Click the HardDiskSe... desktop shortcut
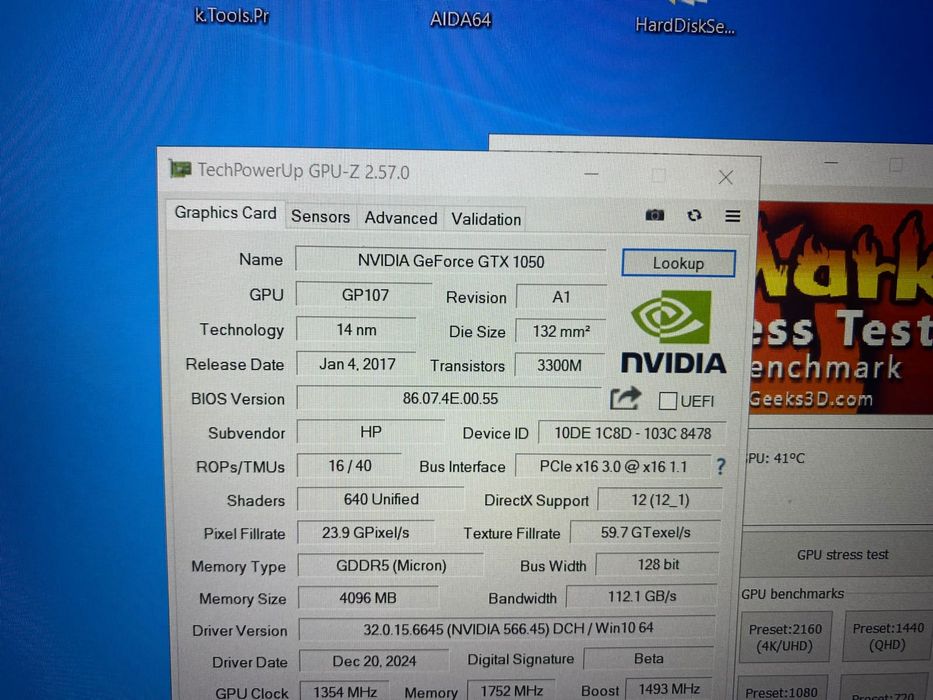This screenshot has width=933, height=700. tap(684, 26)
